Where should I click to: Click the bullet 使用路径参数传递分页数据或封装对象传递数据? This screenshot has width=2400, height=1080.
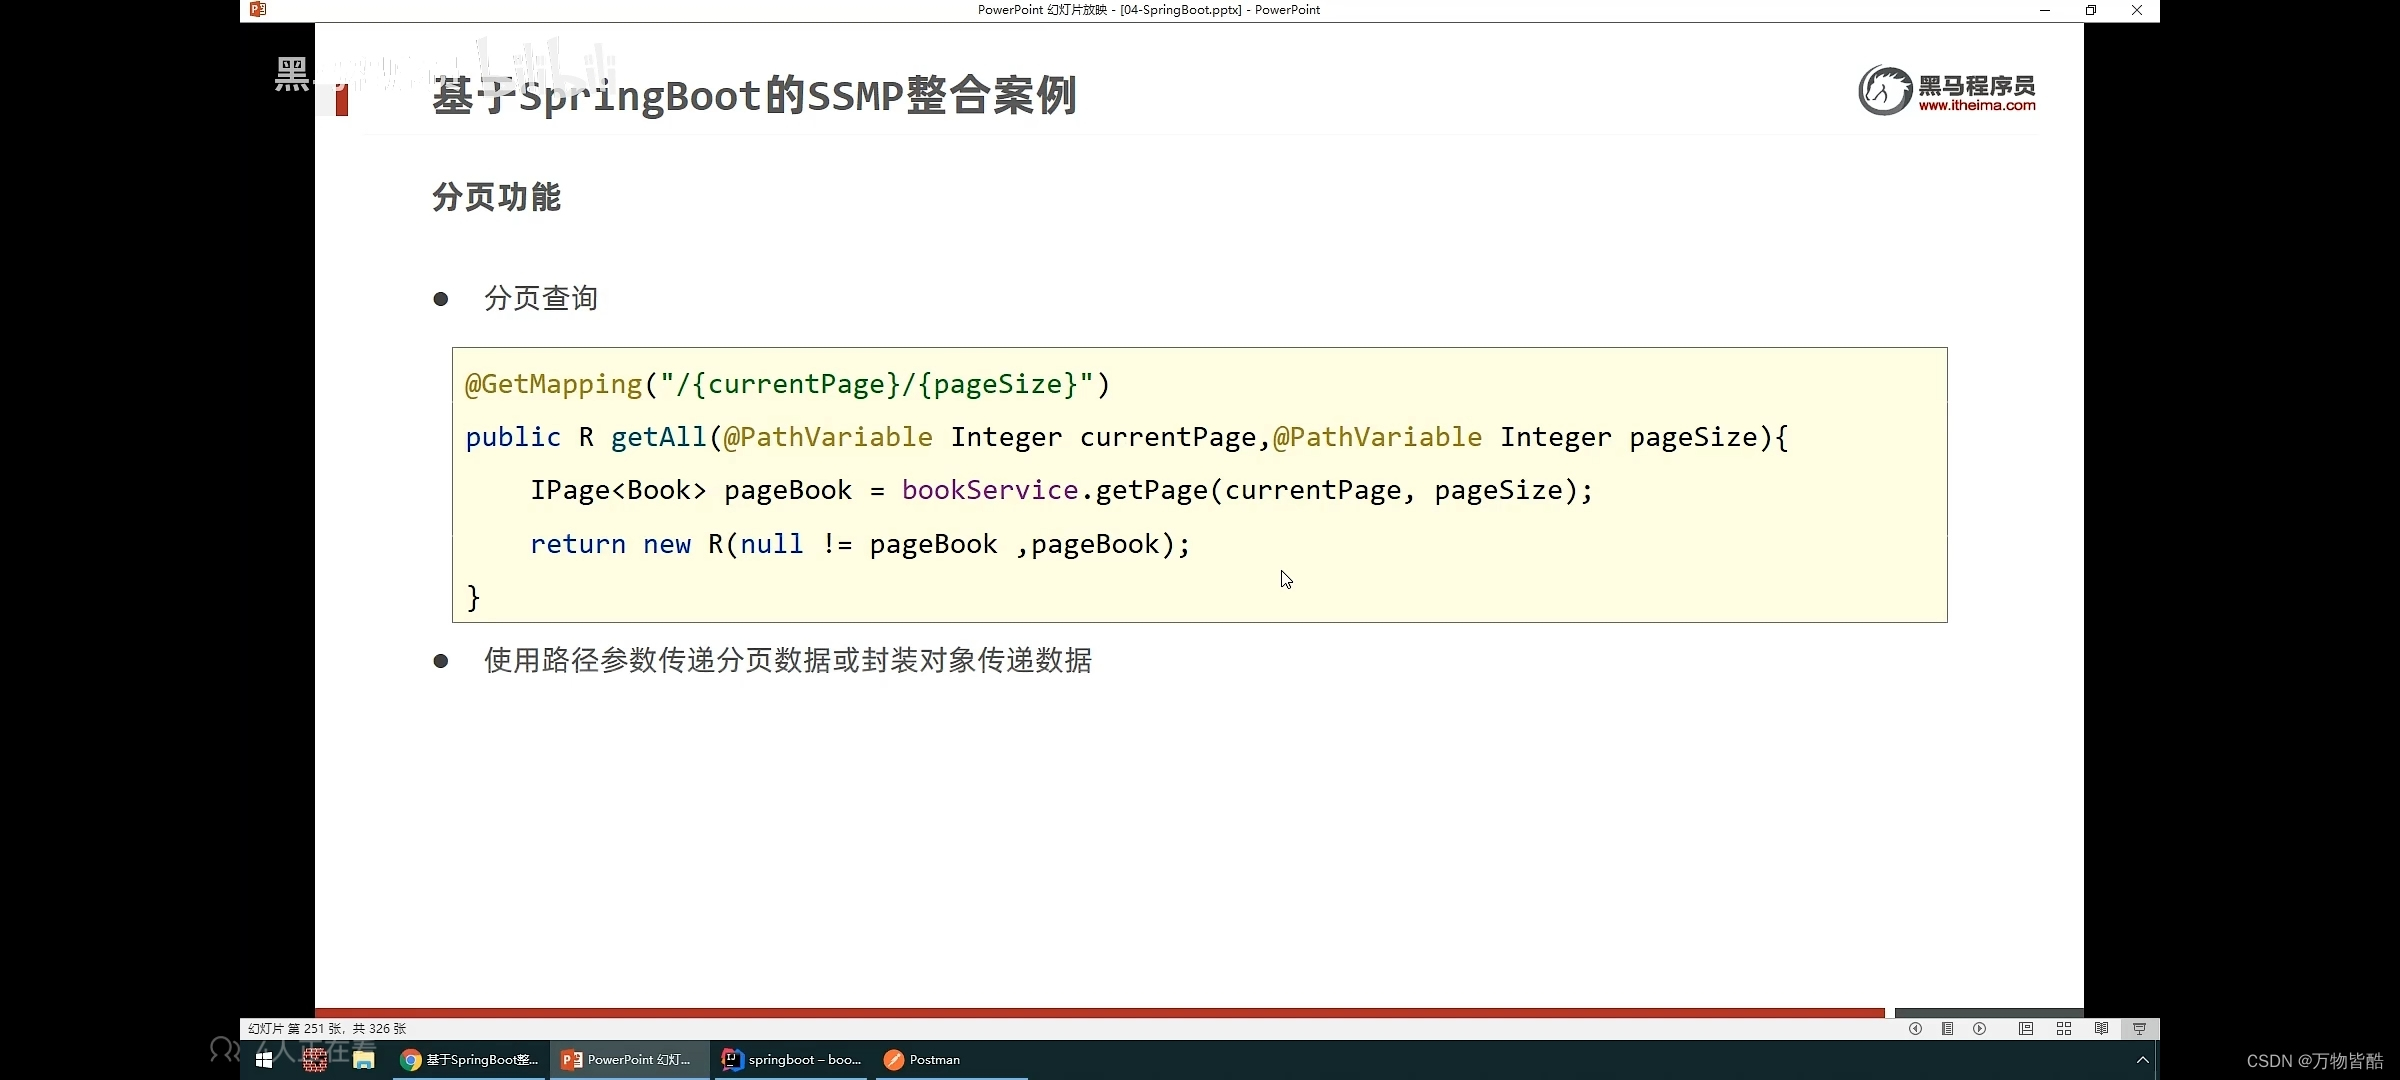point(788,660)
